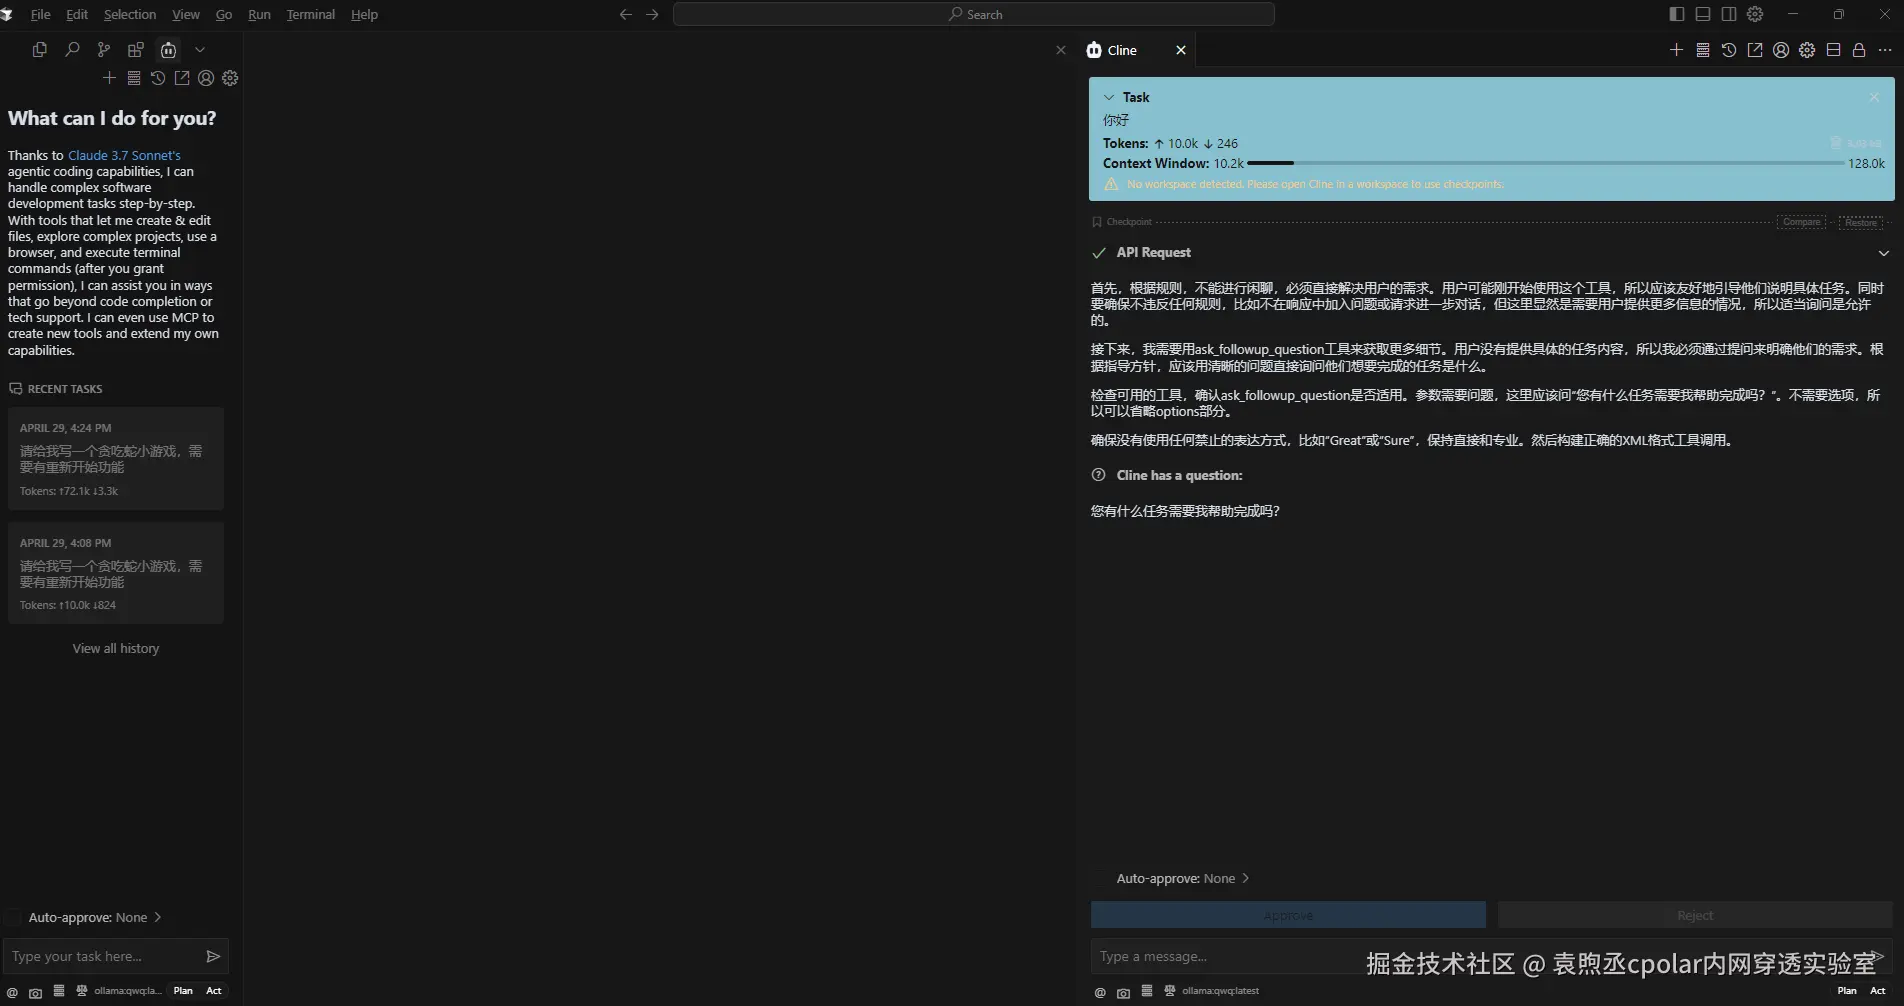Open the MCP Servers panel
1904x1006 pixels.
[1703, 50]
